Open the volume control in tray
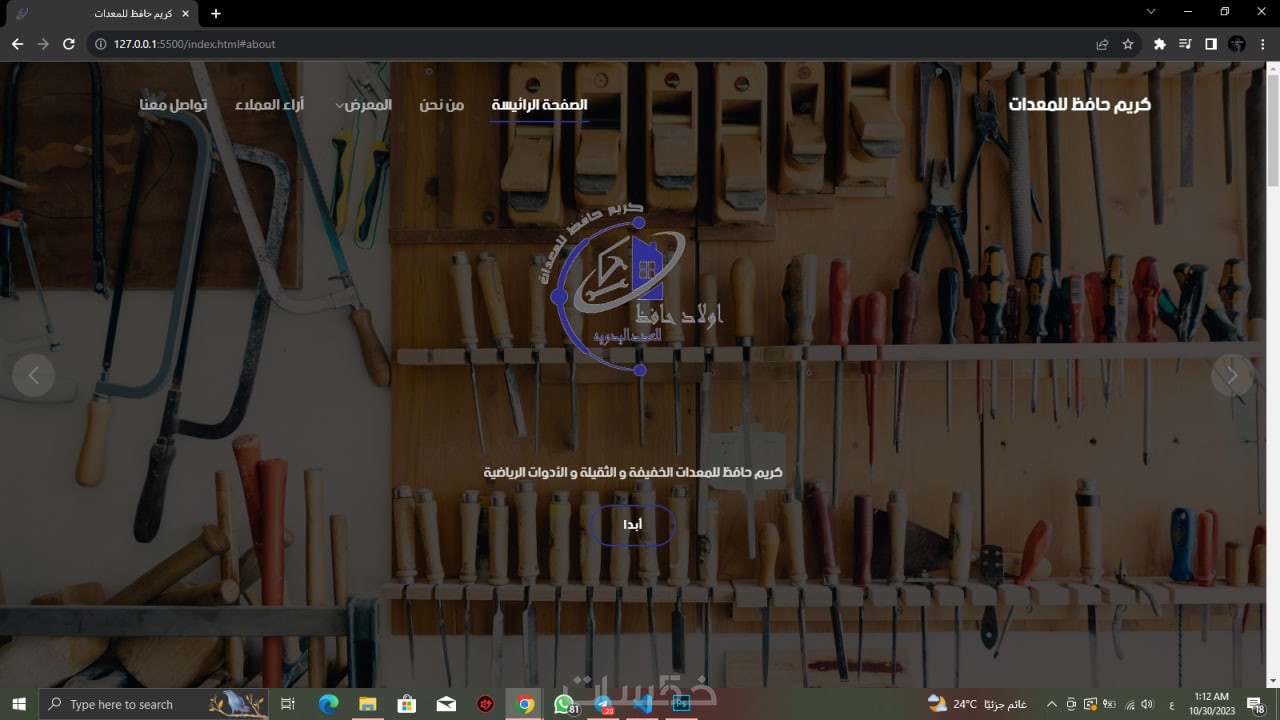1280x720 pixels. click(x=1147, y=704)
